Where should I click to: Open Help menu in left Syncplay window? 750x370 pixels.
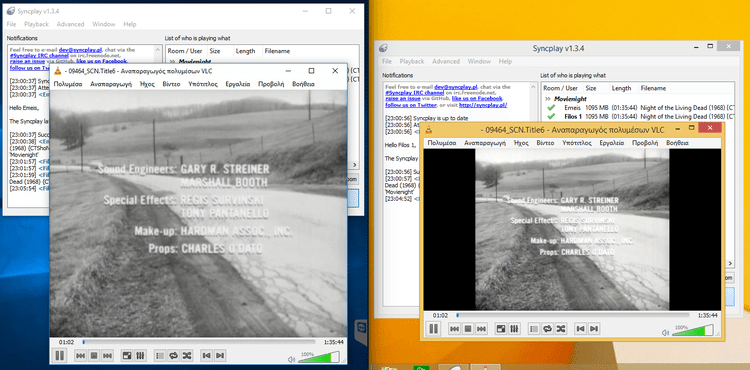[130, 24]
